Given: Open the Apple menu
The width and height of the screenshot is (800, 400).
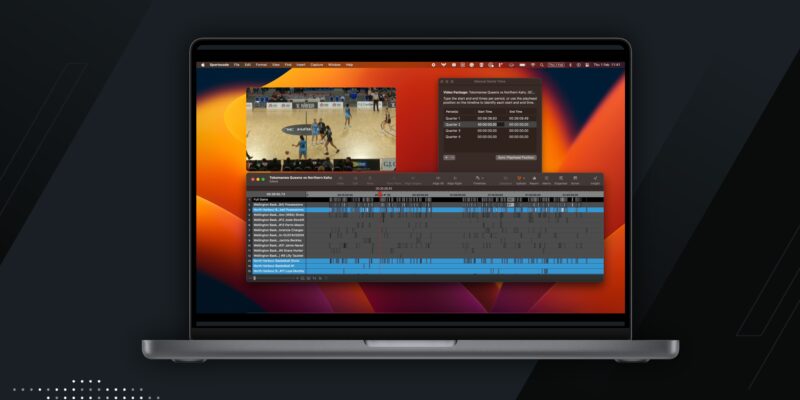Looking at the screenshot, I should point(202,65).
